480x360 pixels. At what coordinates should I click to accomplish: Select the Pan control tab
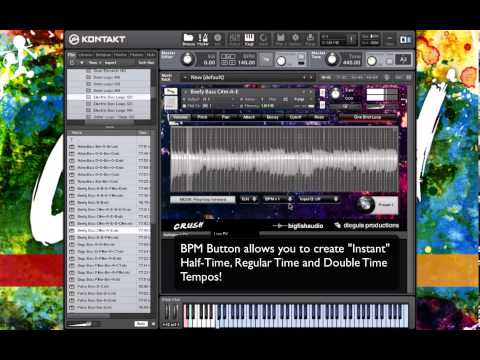(x=226, y=117)
